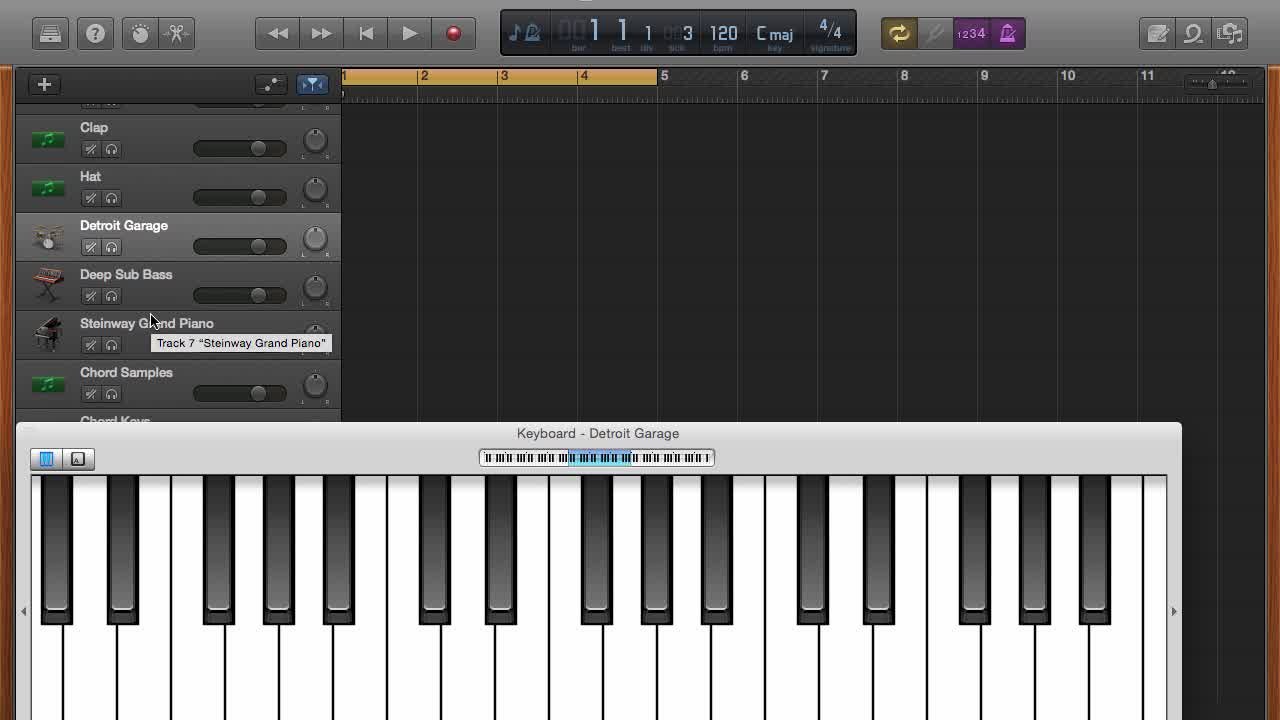
Task: Mute the Deep Sub Bass track
Action: pos(90,296)
